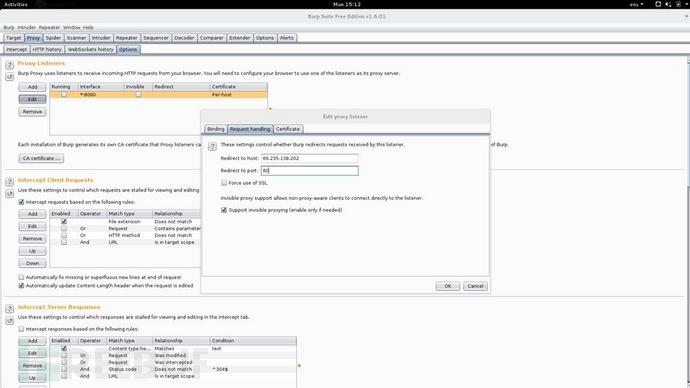Enable Intercept responses based on following rules

[x=21, y=329]
